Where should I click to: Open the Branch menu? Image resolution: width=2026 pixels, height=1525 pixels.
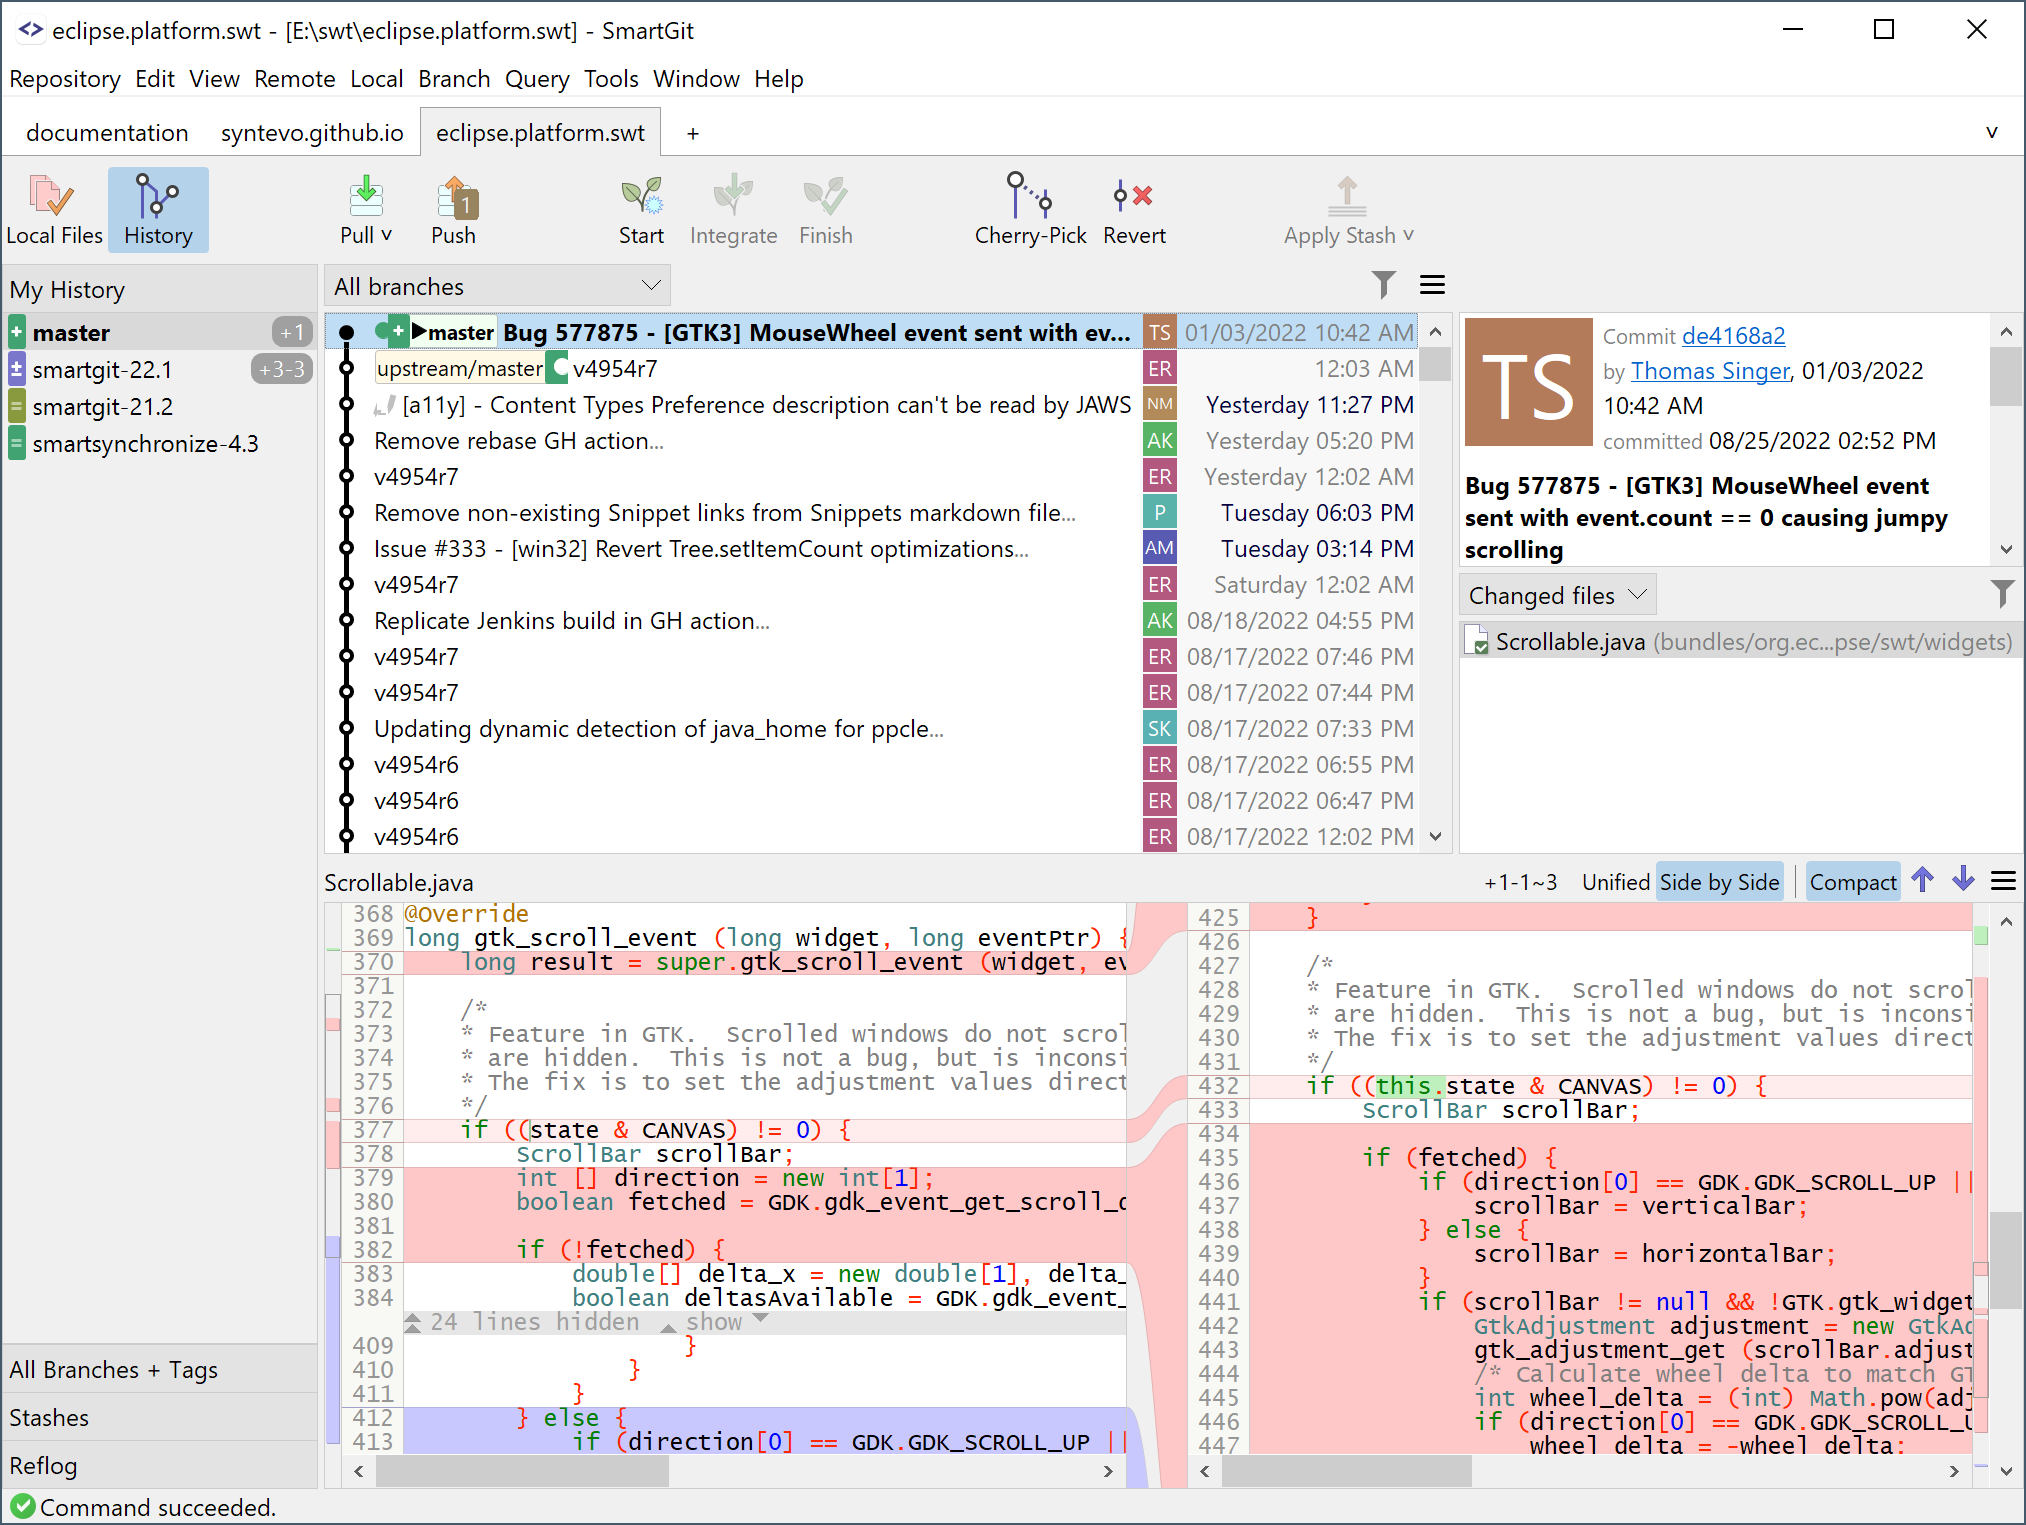tap(454, 79)
